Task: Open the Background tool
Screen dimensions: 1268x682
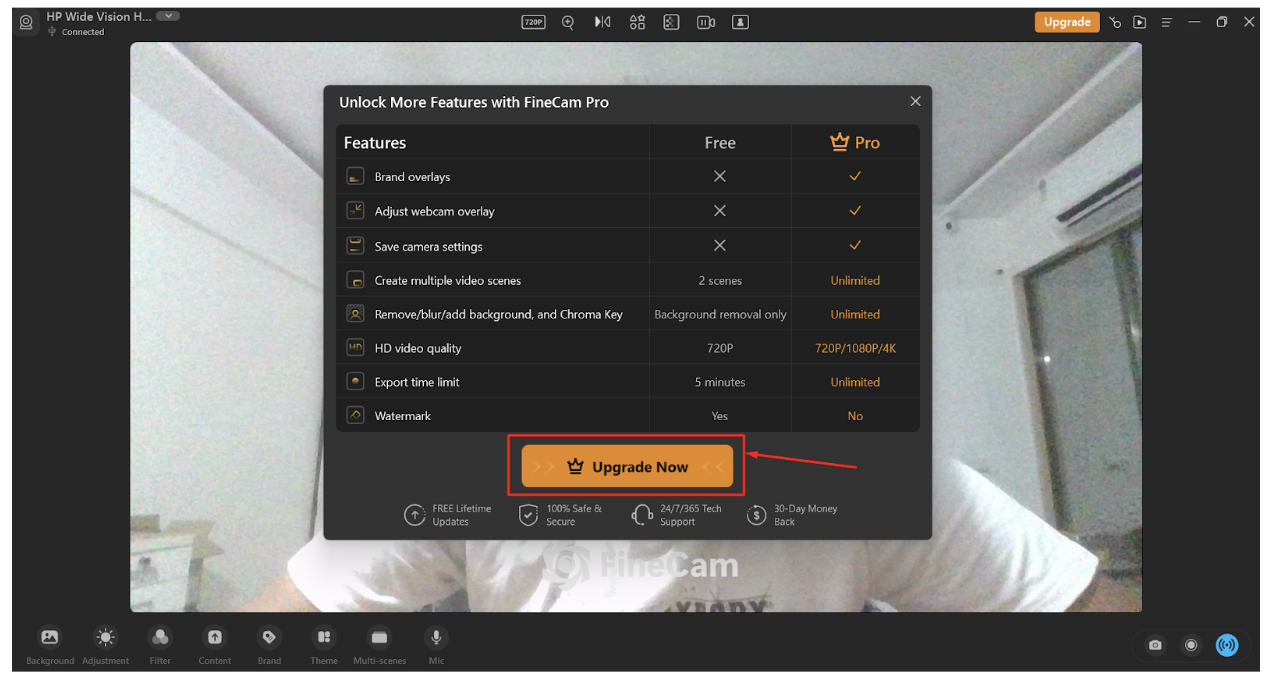Action: (50, 645)
